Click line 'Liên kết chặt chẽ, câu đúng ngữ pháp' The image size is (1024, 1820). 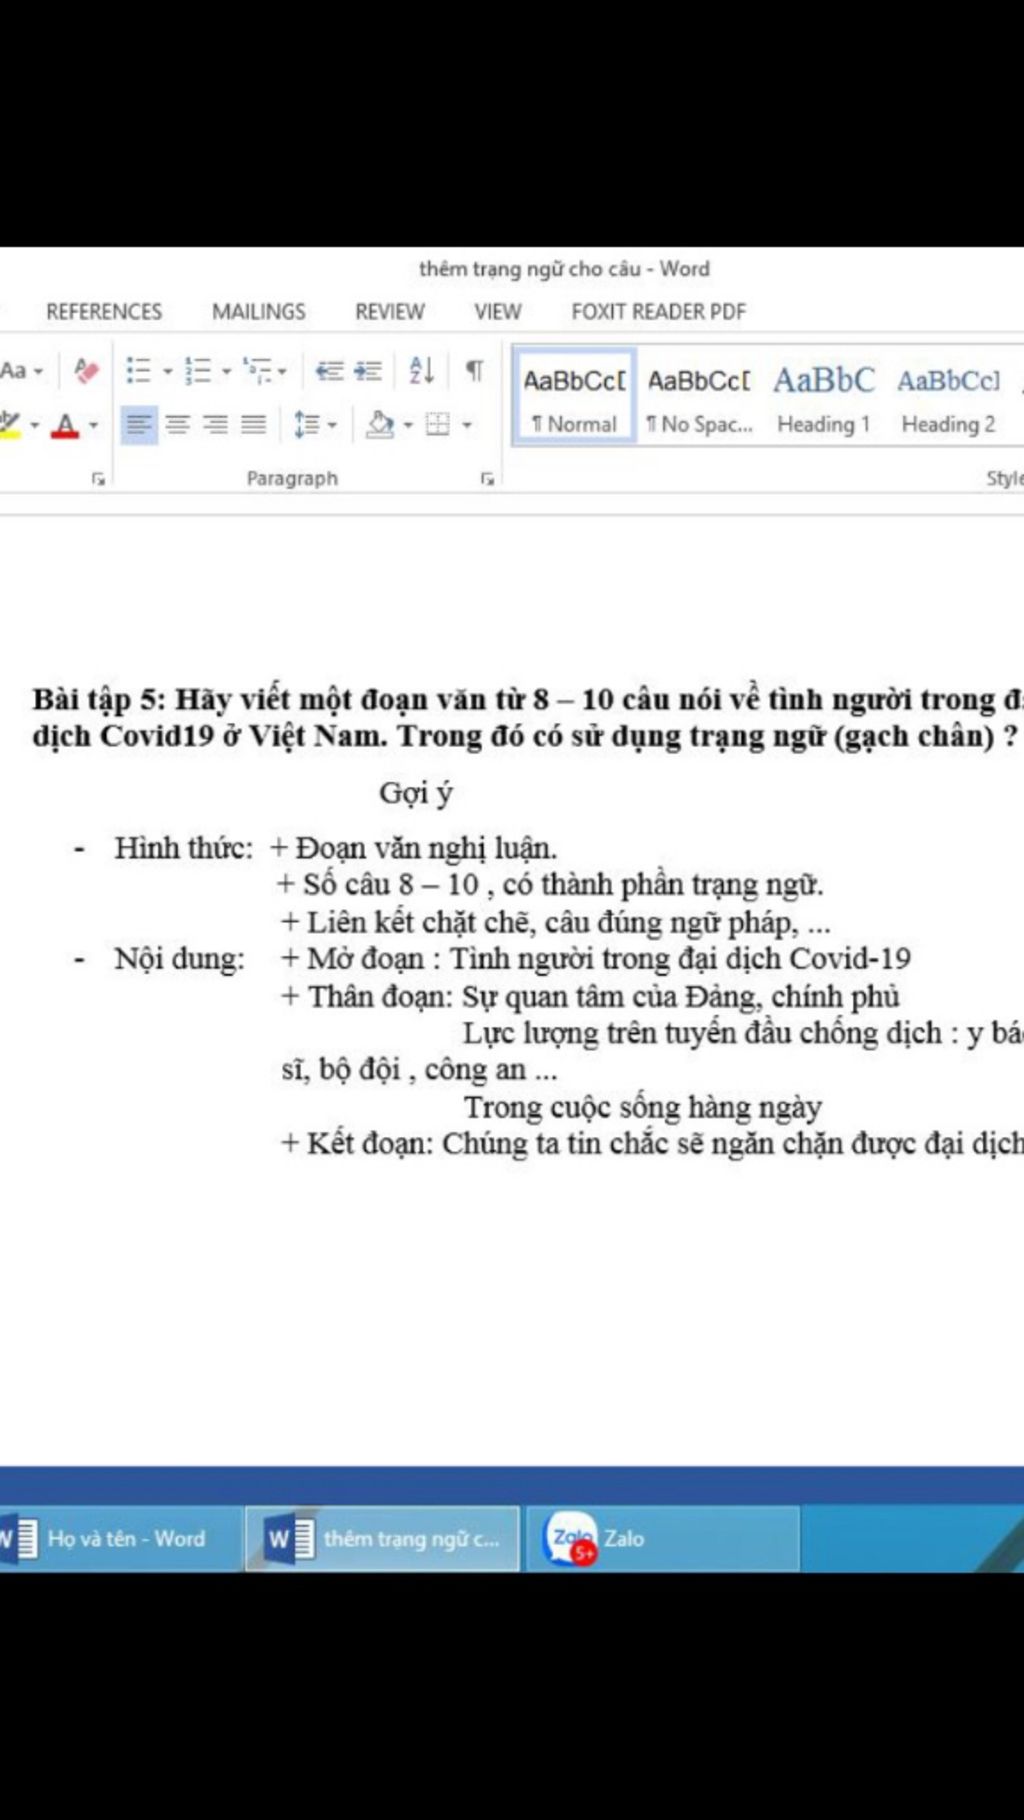pyautogui.click(x=555, y=922)
